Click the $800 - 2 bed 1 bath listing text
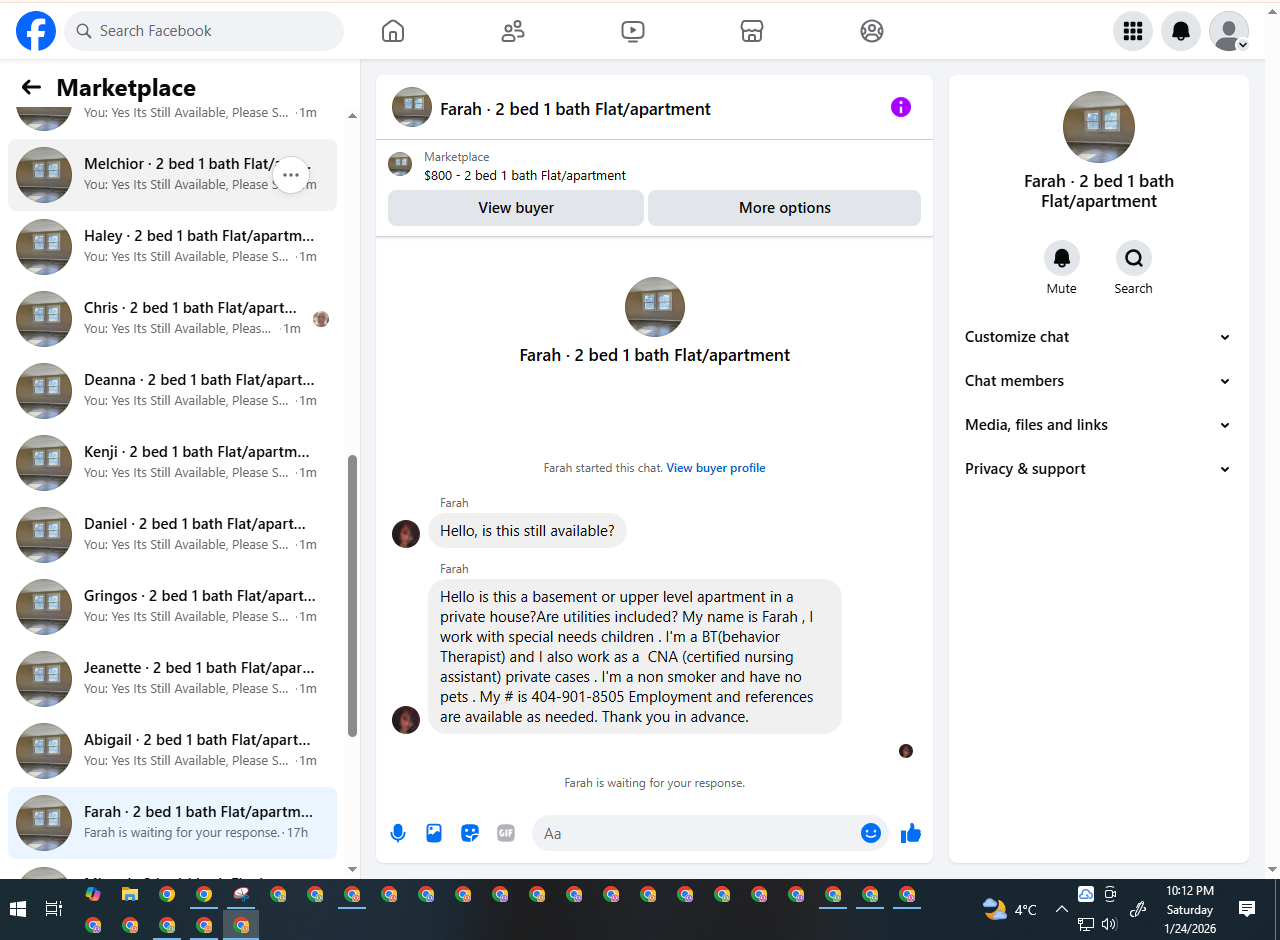This screenshot has width=1280, height=940. click(x=525, y=175)
